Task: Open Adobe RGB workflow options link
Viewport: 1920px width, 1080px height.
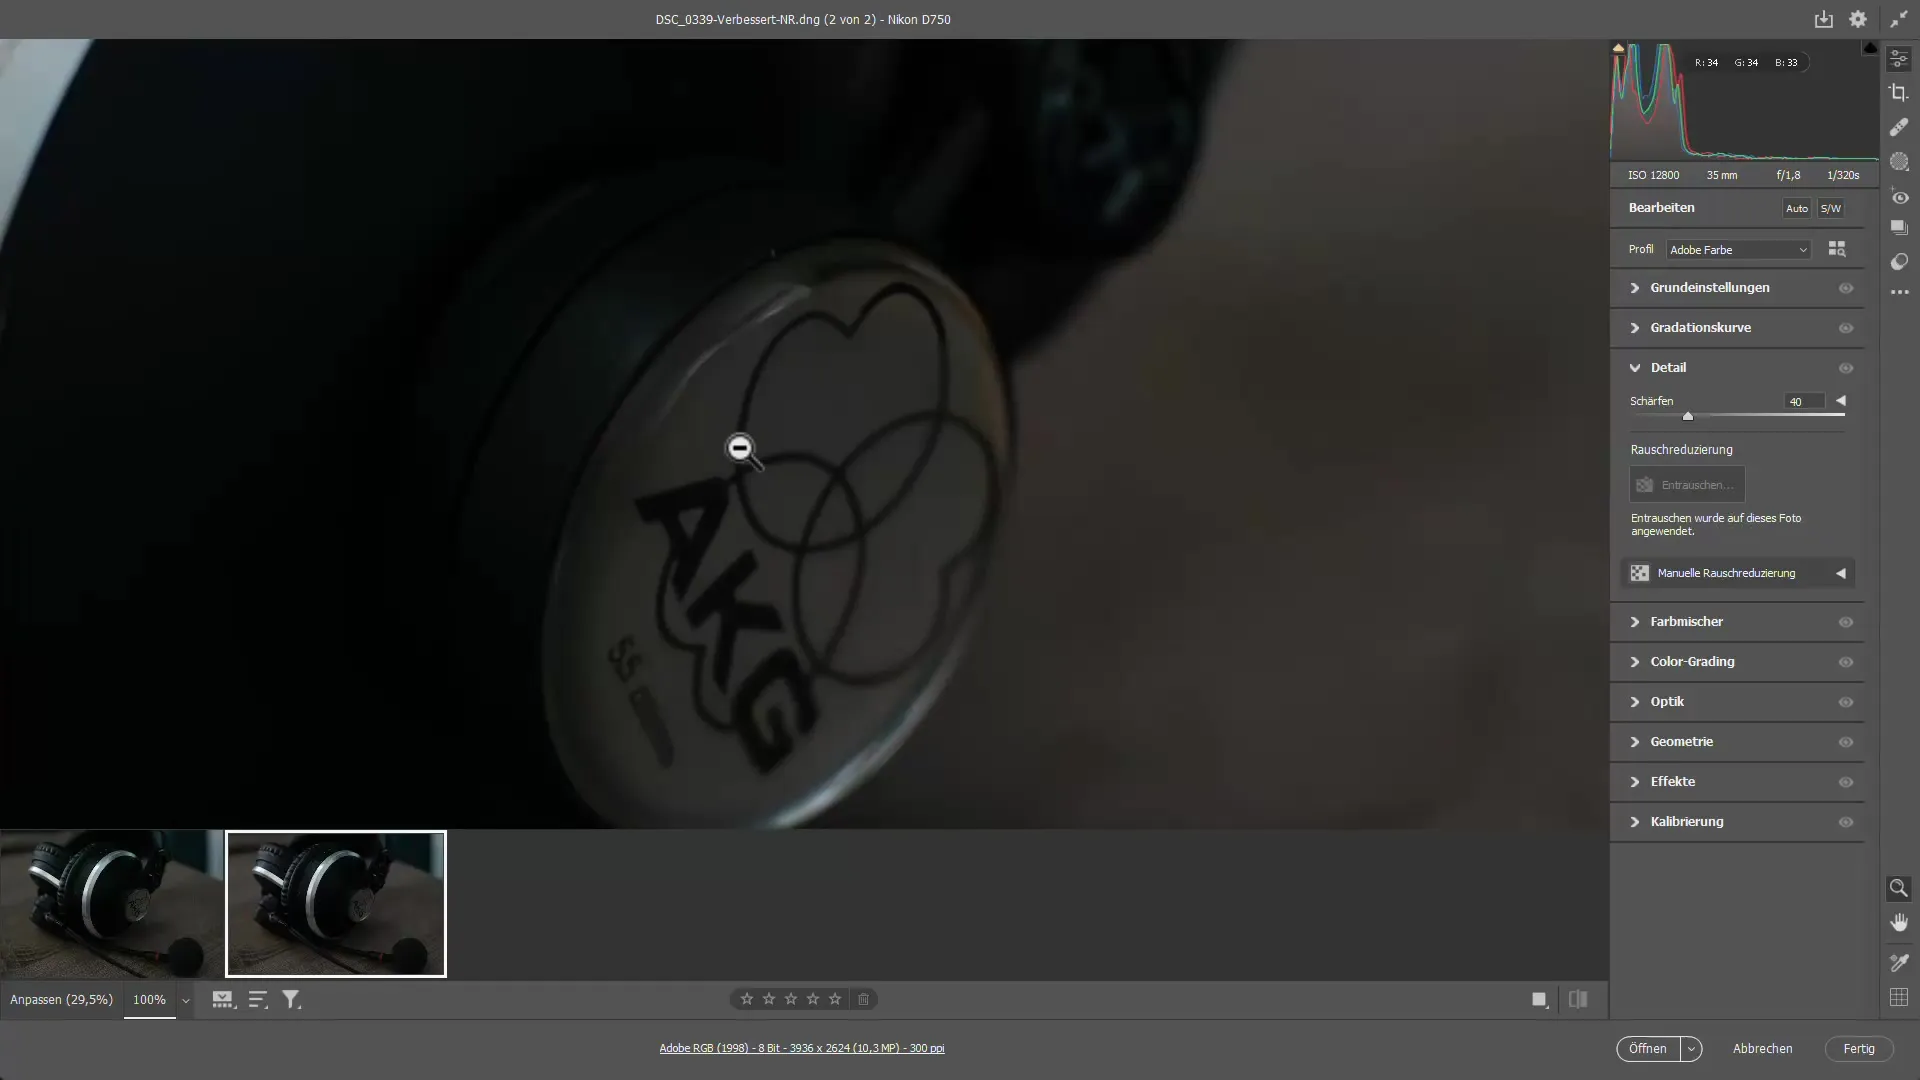Action: [x=802, y=1048]
